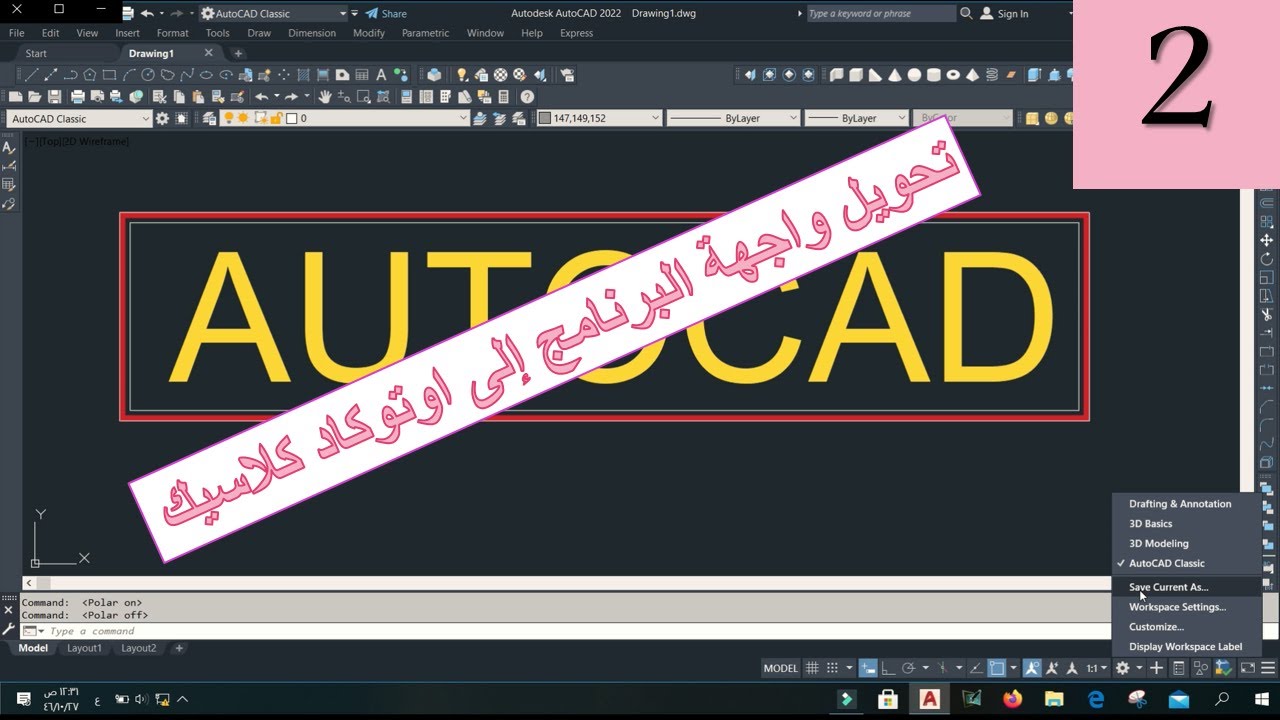Image resolution: width=1280 pixels, height=720 pixels.
Task: Select the Multiline Text 'A' tool
Action: click(x=381, y=75)
